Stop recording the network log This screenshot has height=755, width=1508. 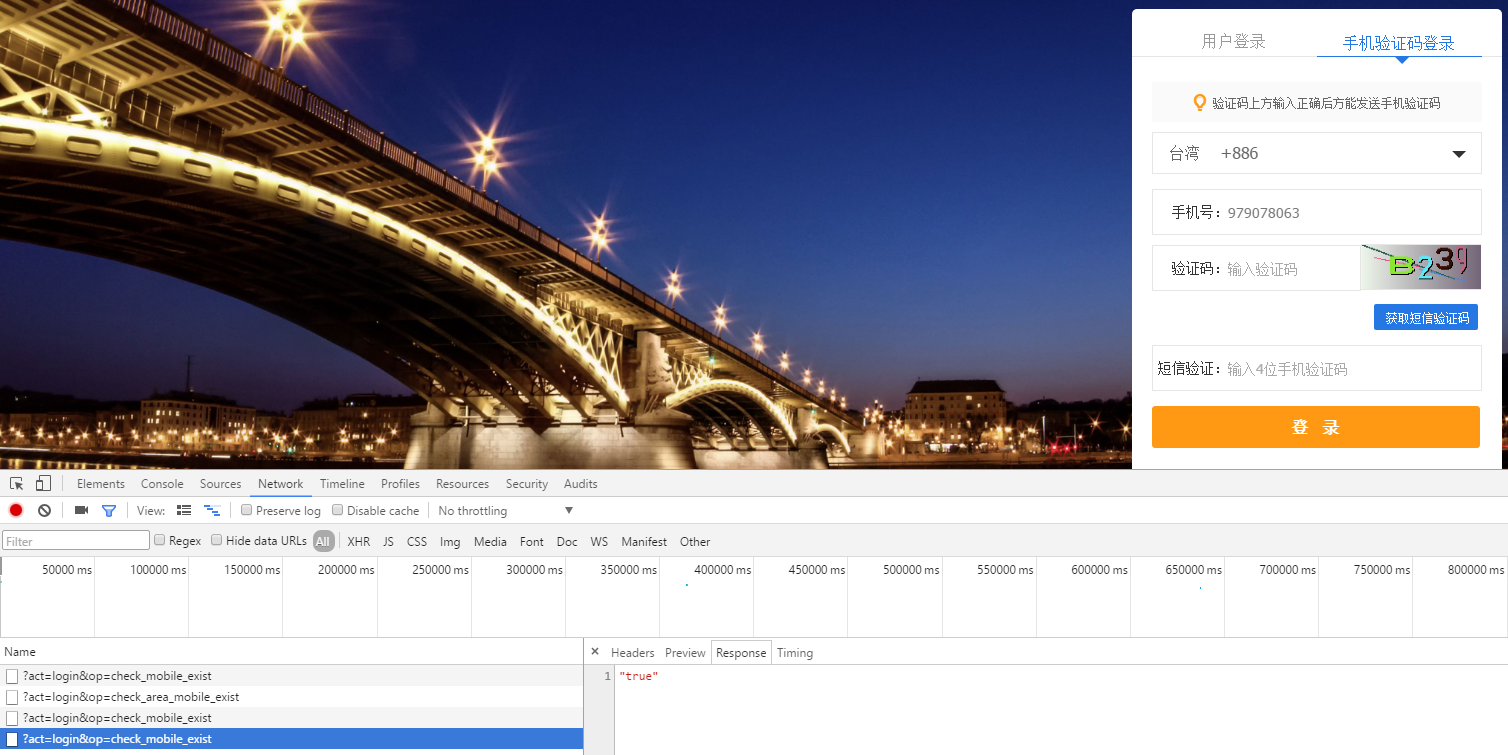coord(16,511)
